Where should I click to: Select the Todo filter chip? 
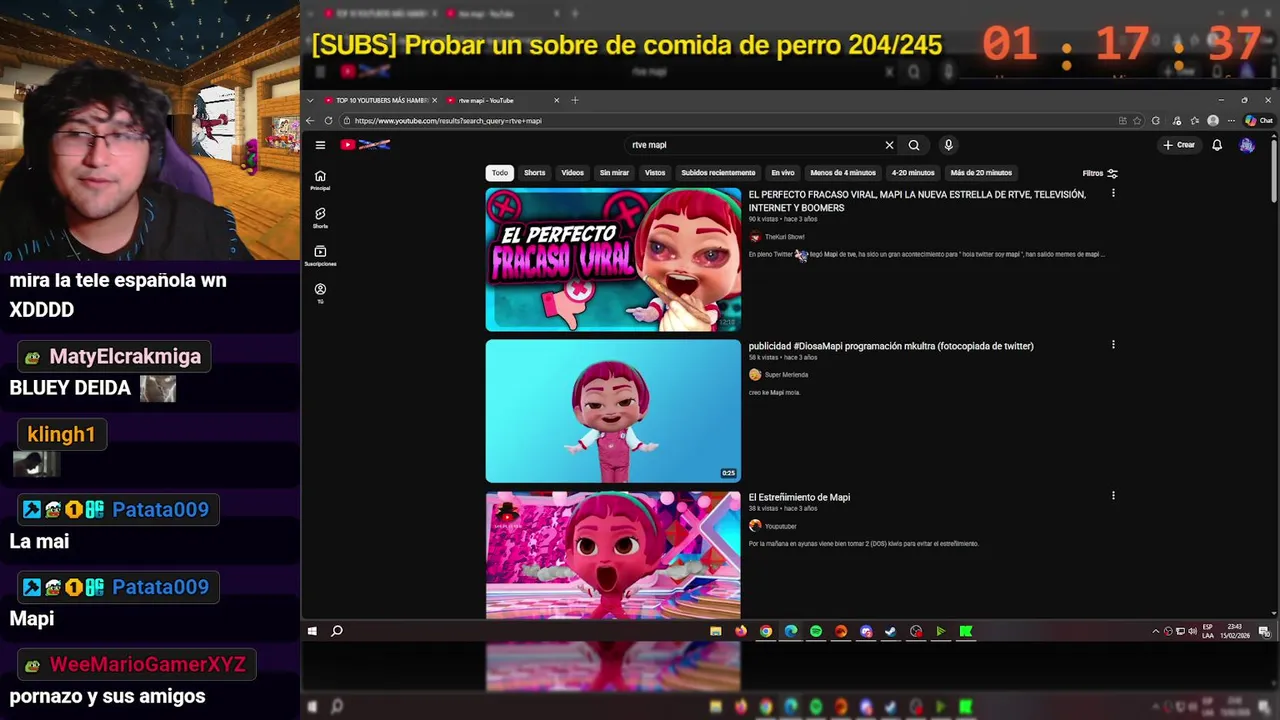pyautogui.click(x=500, y=173)
